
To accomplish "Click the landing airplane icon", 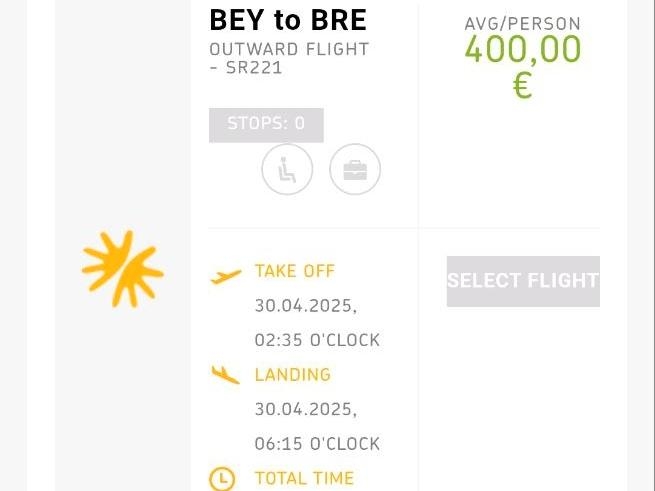I will pos(226,374).
